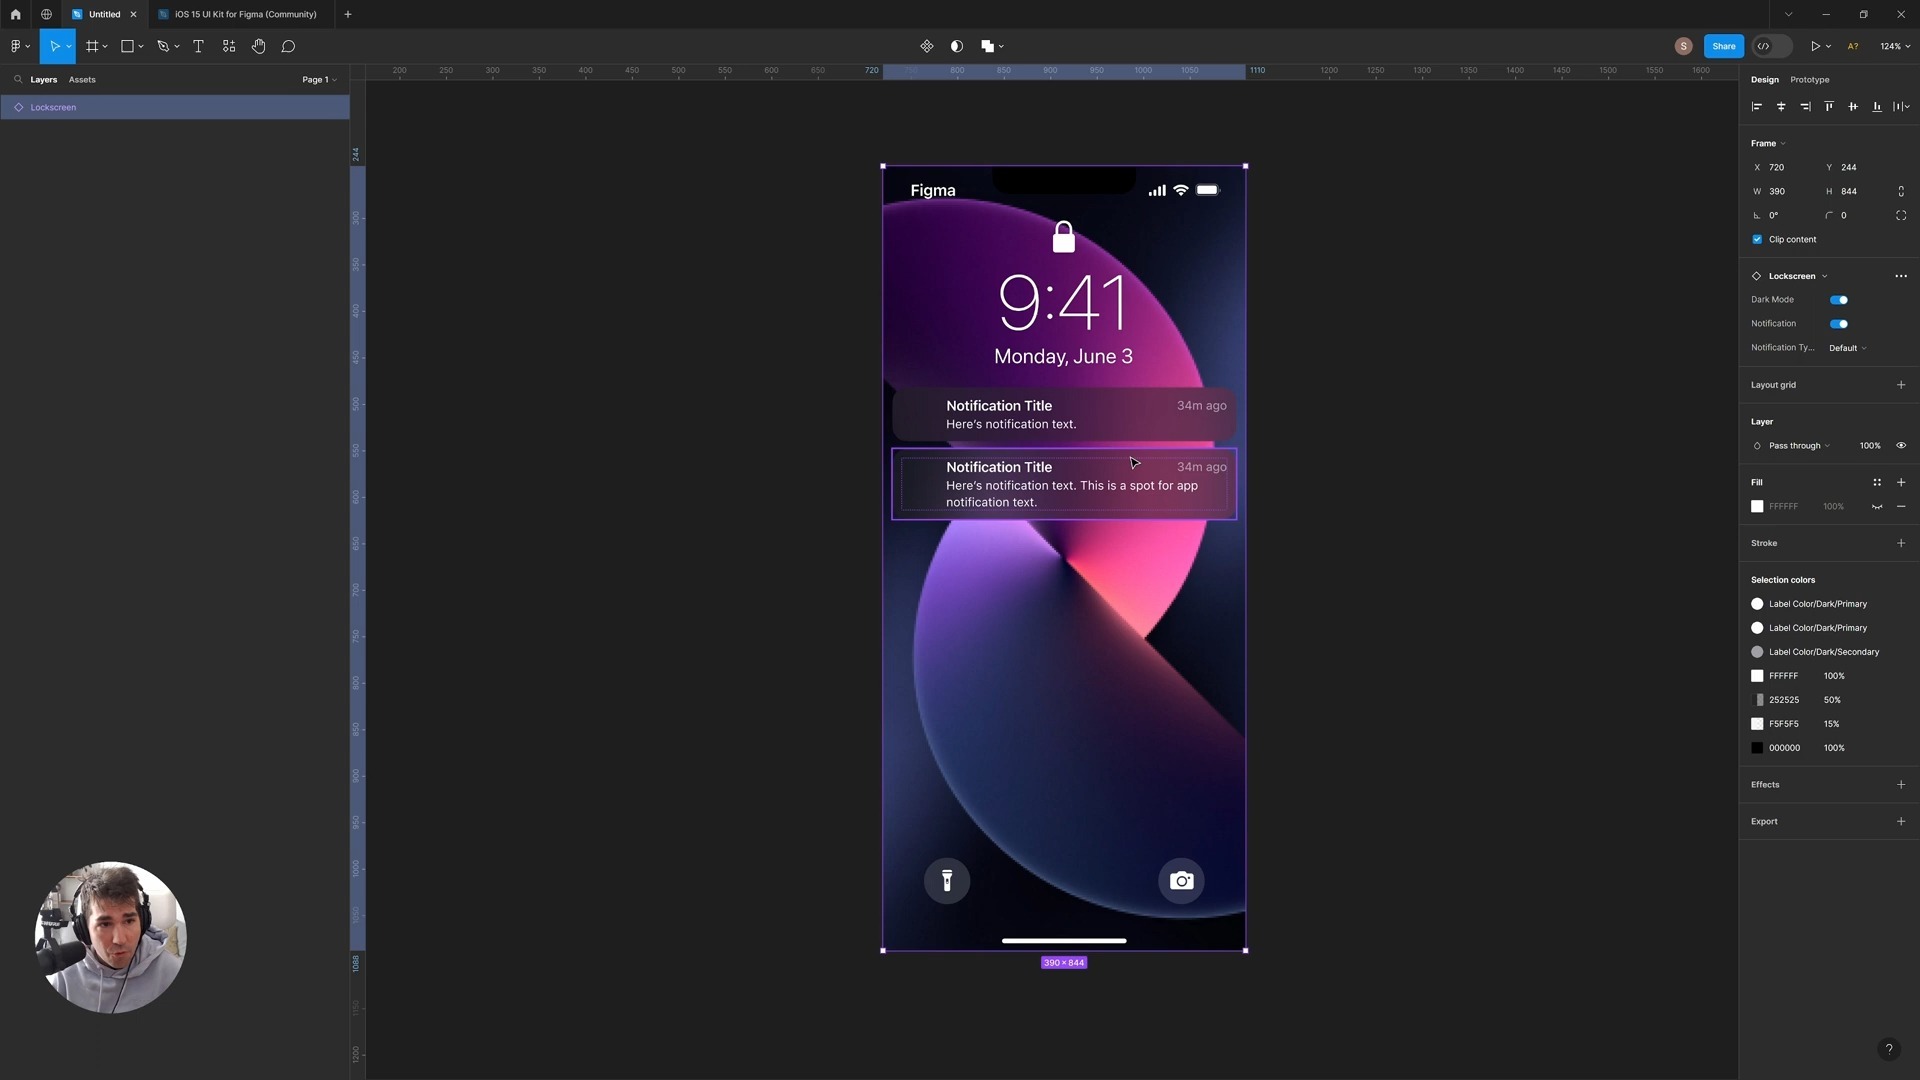Toggle Dark Mode switch
This screenshot has height=1080, width=1920.
click(1839, 300)
